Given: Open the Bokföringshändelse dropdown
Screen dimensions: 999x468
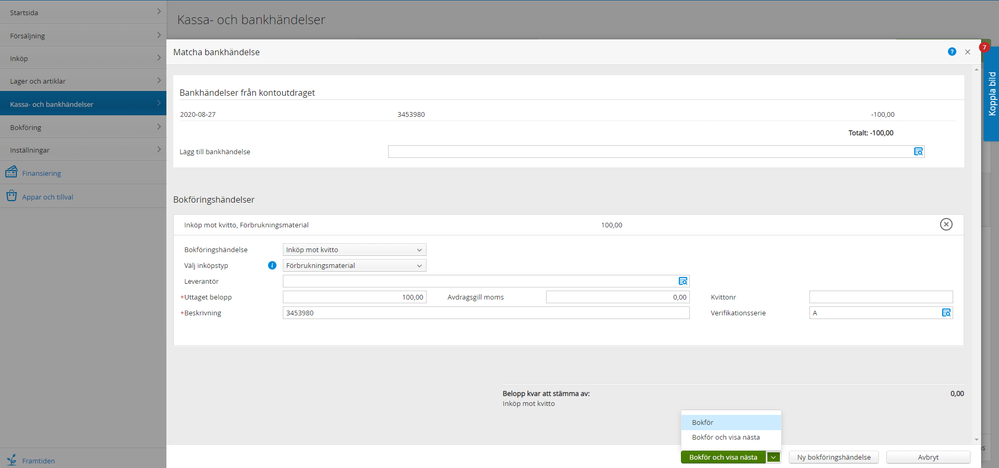Looking at the screenshot, I should 355,250.
